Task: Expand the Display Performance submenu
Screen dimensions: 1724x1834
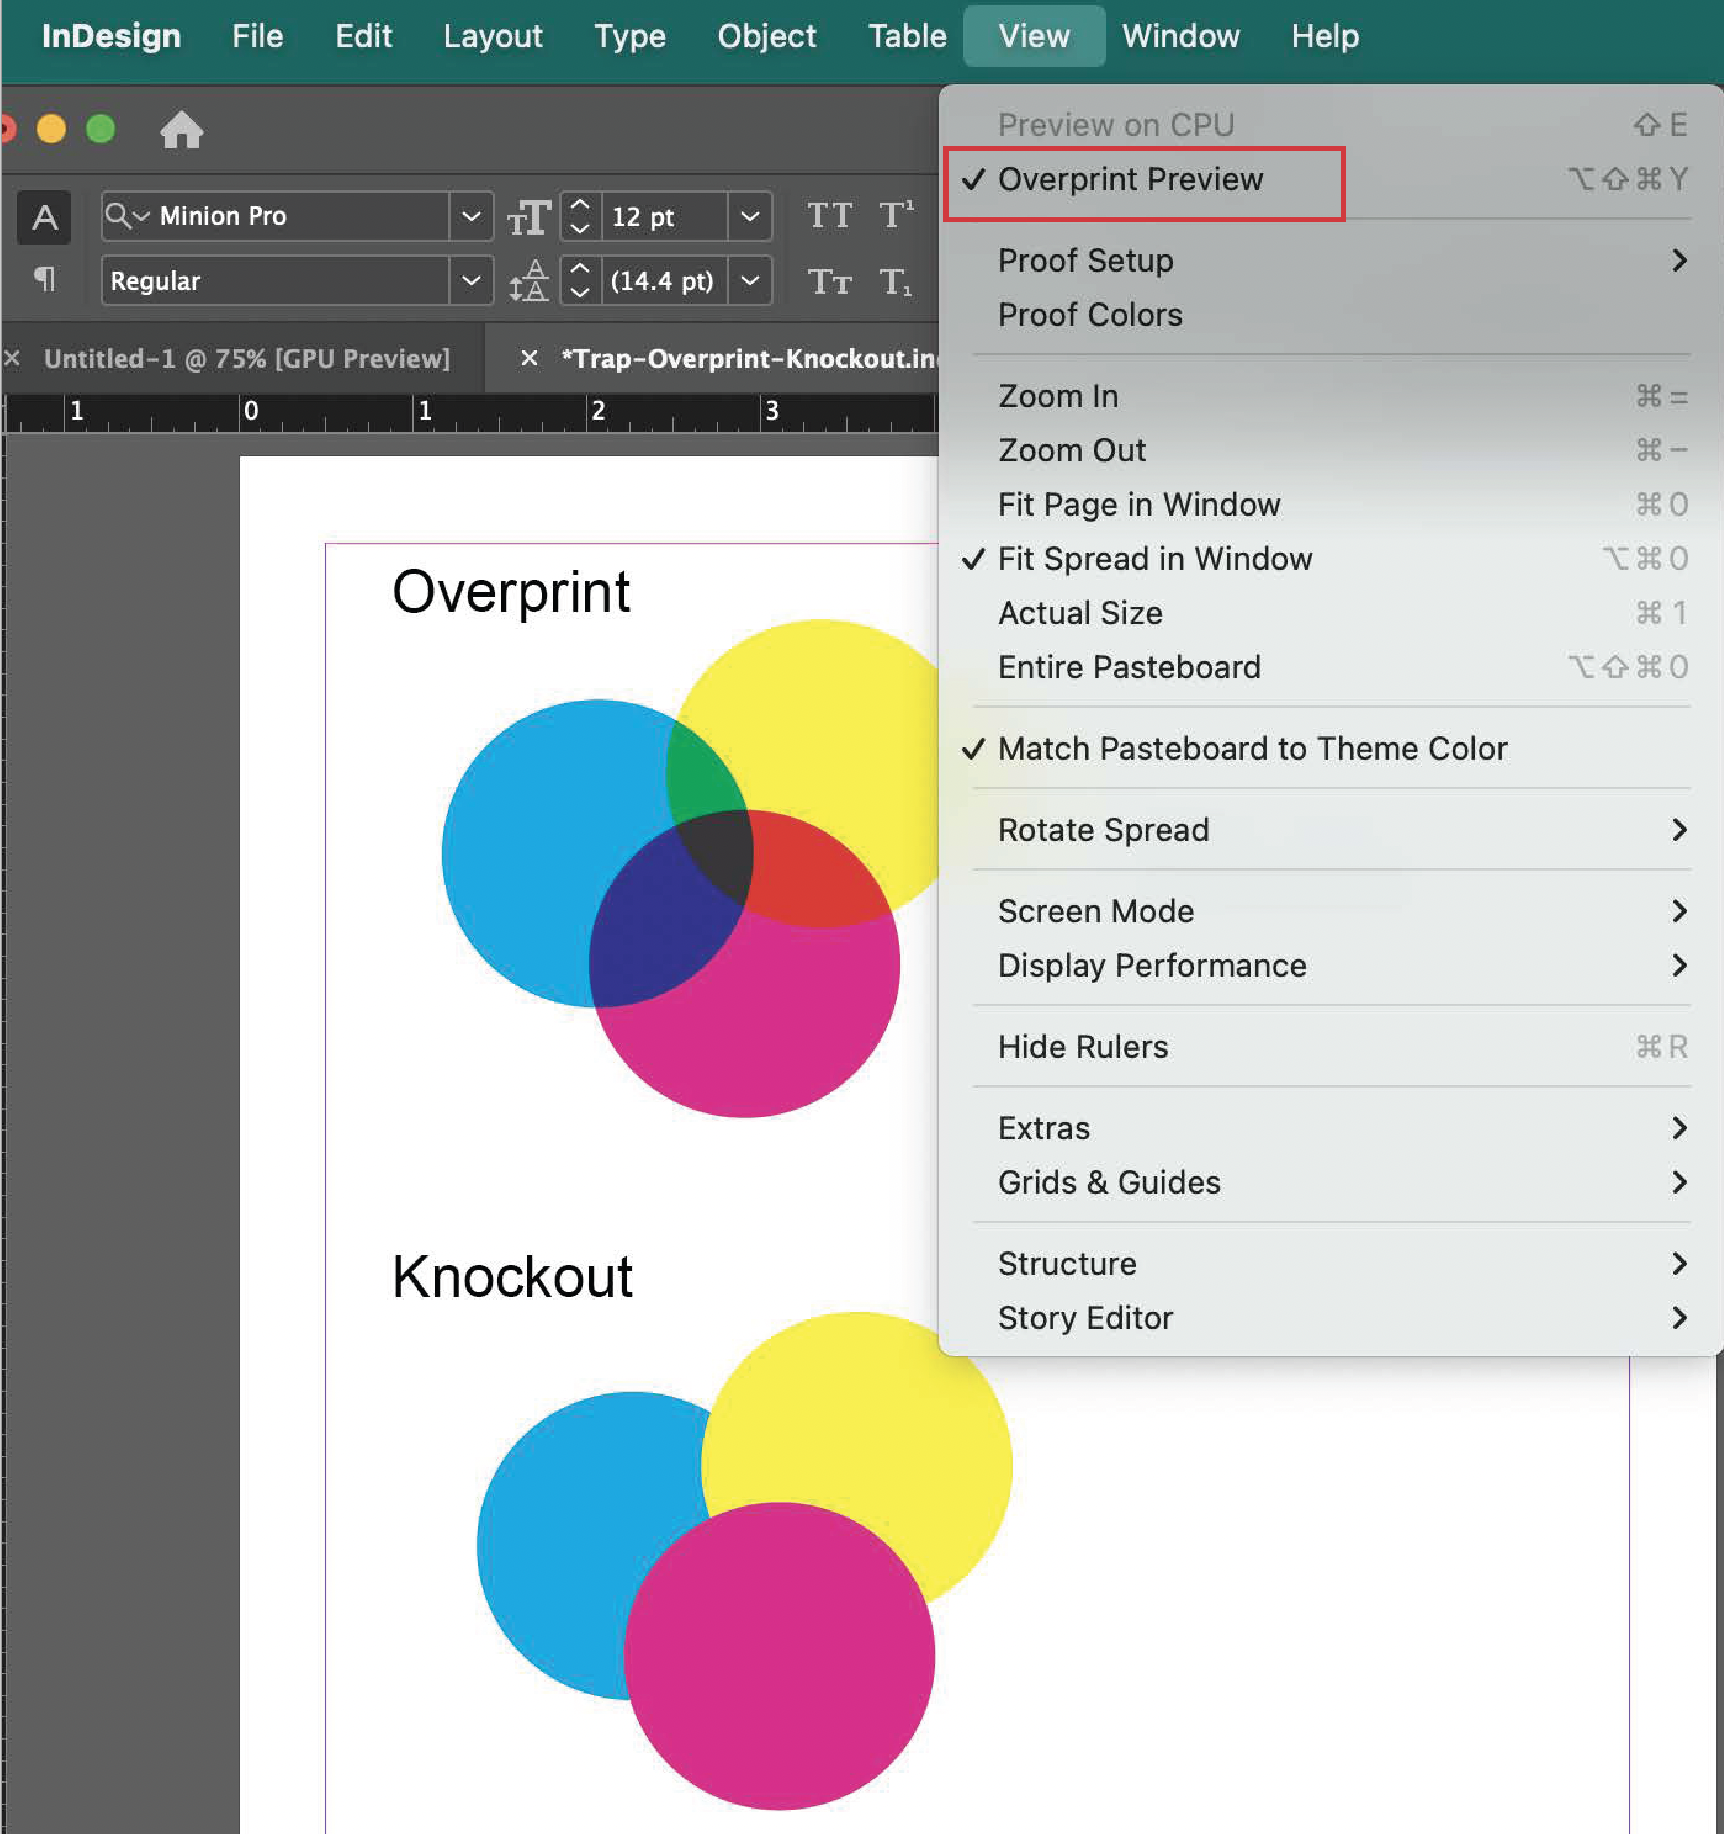Action: [1330, 965]
